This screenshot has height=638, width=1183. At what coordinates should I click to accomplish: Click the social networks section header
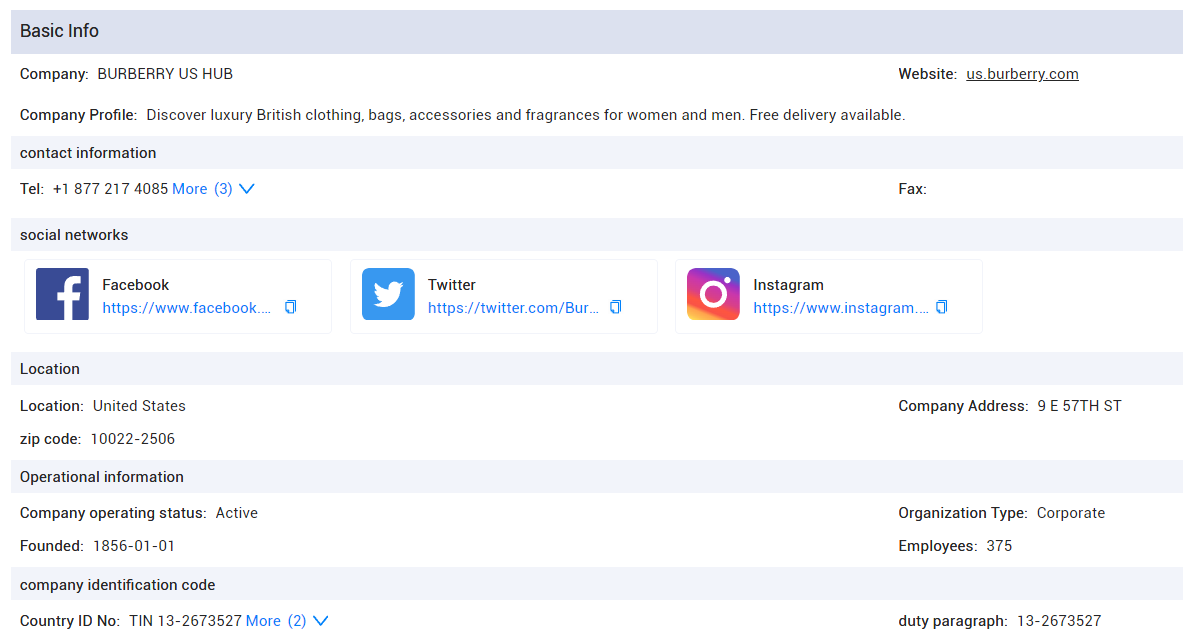tap(597, 235)
